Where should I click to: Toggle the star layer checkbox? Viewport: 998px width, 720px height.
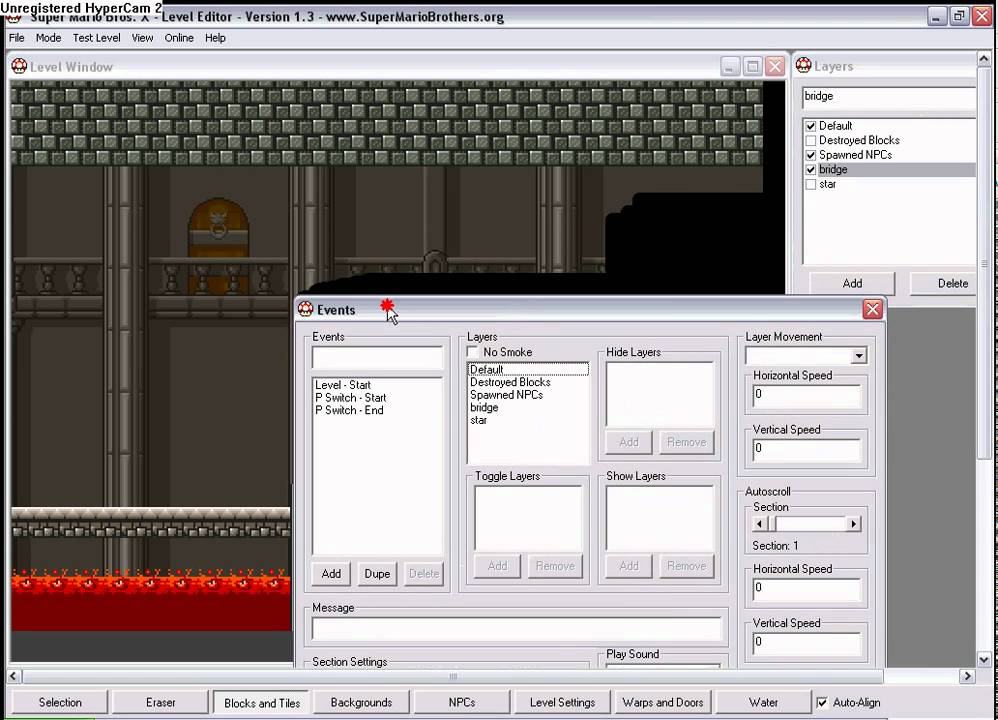coord(810,185)
